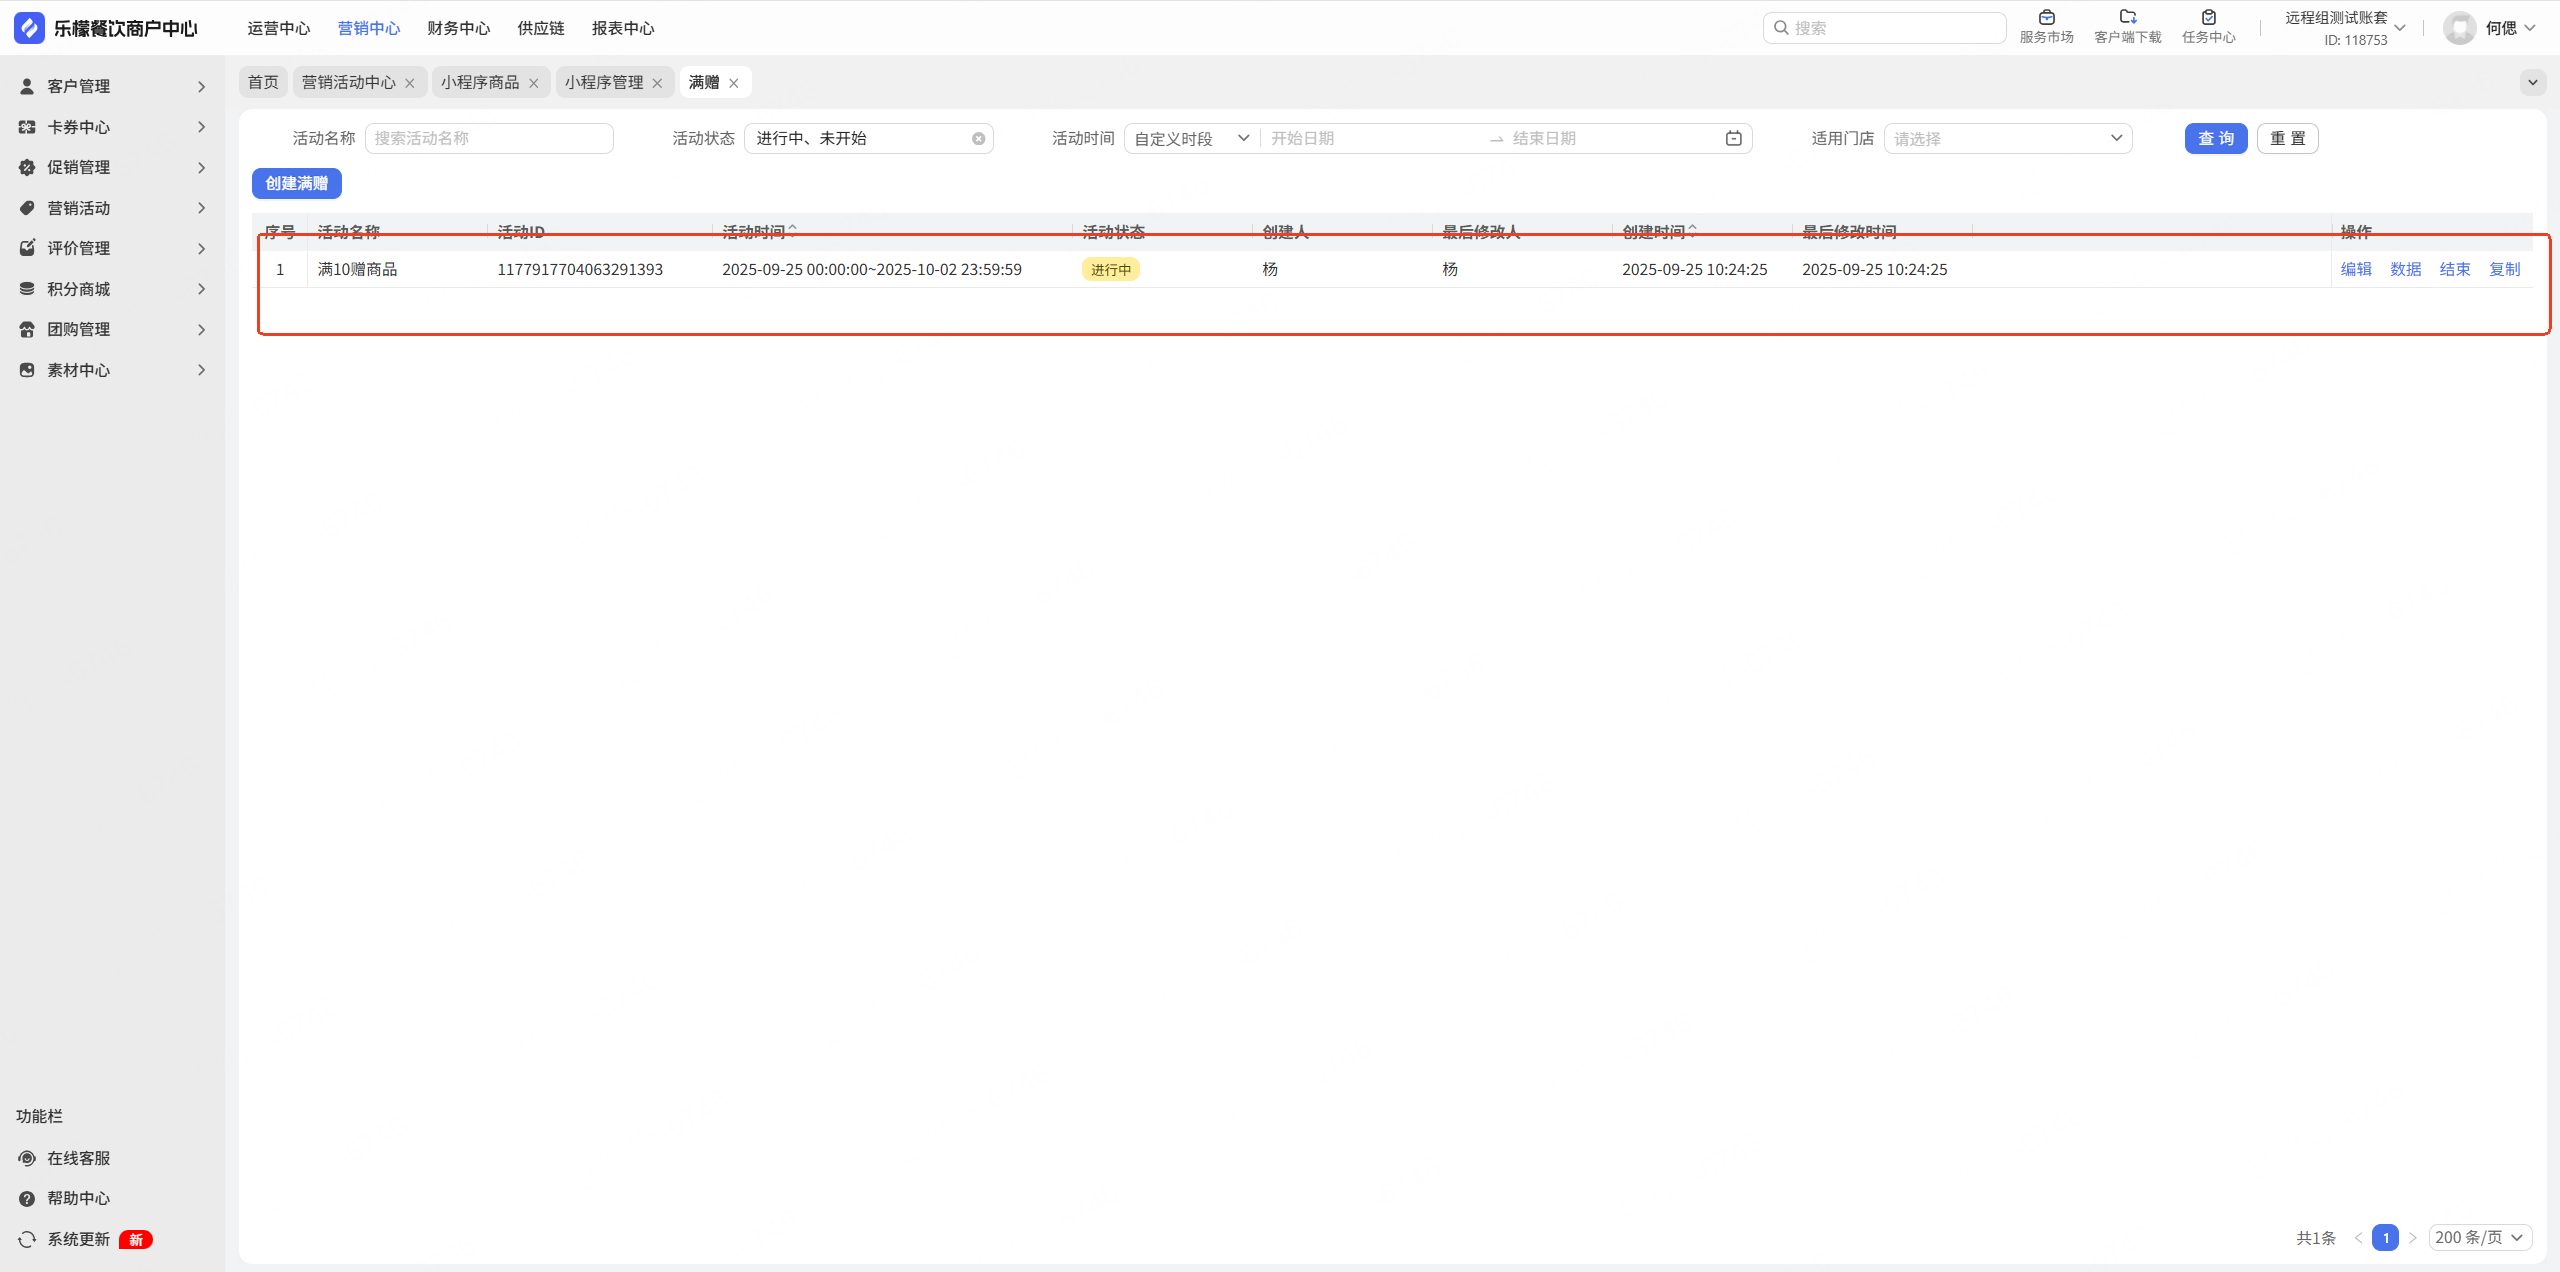Viewport: 2560px width, 1272px height.
Task: Switch to the 小程序管理 tab
Action: pyautogui.click(x=603, y=82)
